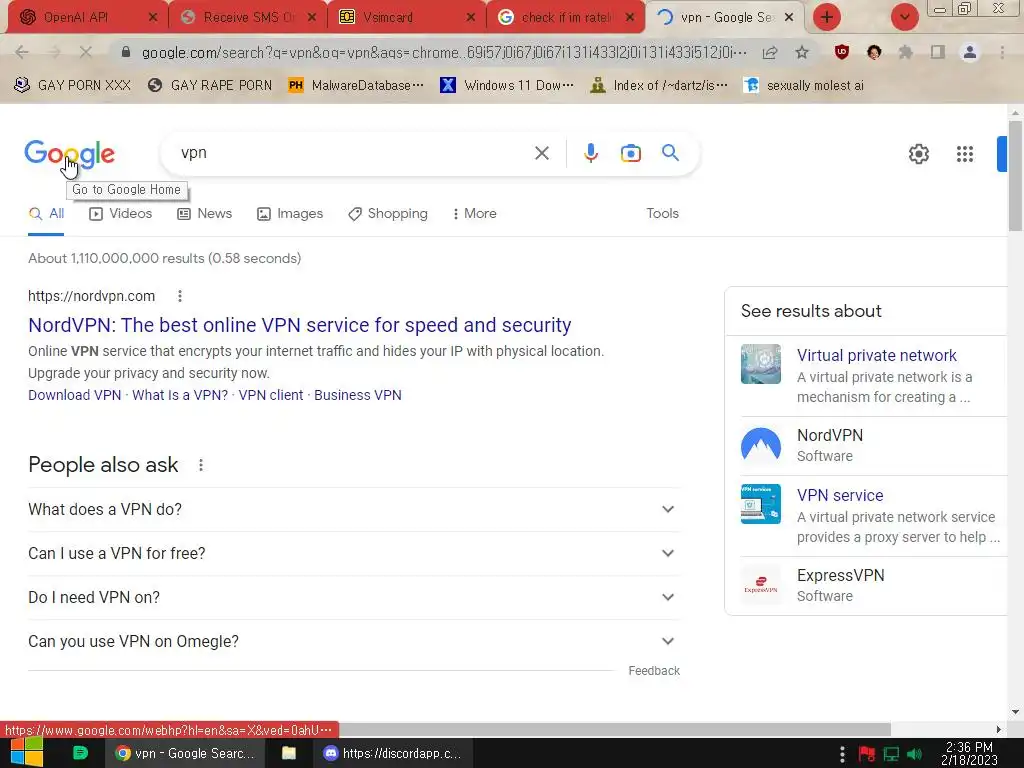
Task: Open Virtual private network result
Action: click(x=876, y=355)
